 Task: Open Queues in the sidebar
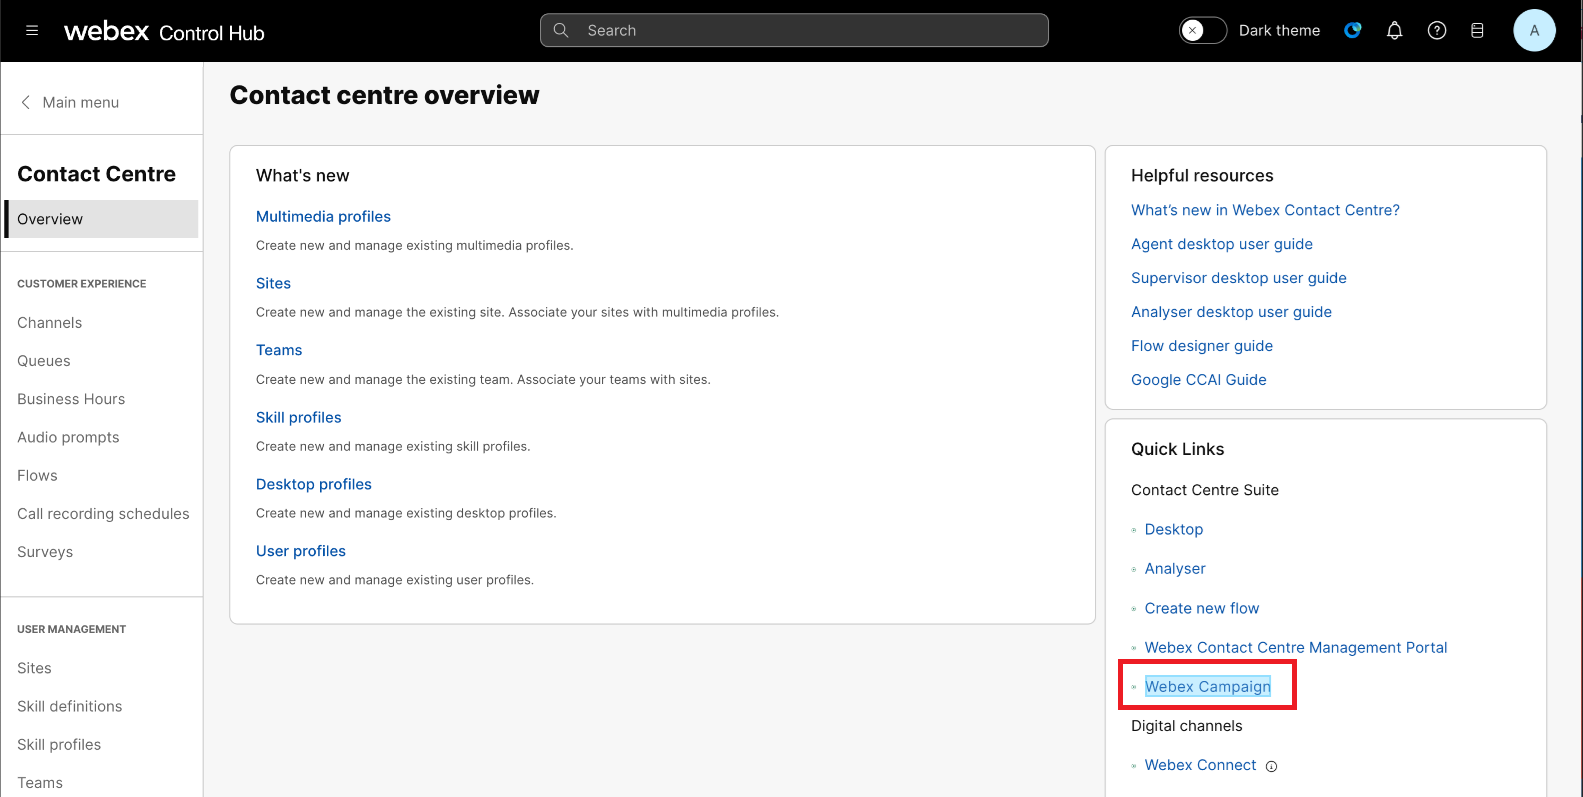[x=44, y=361]
